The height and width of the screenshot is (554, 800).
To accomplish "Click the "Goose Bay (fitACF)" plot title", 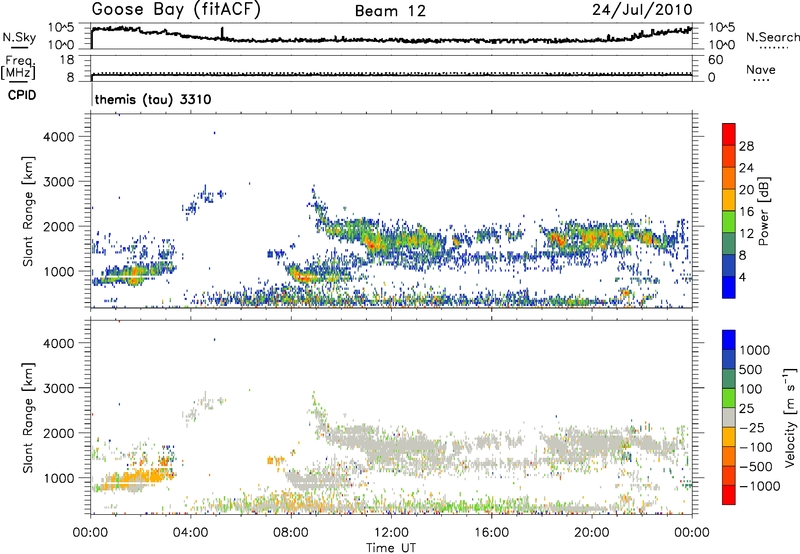I will click(176, 10).
